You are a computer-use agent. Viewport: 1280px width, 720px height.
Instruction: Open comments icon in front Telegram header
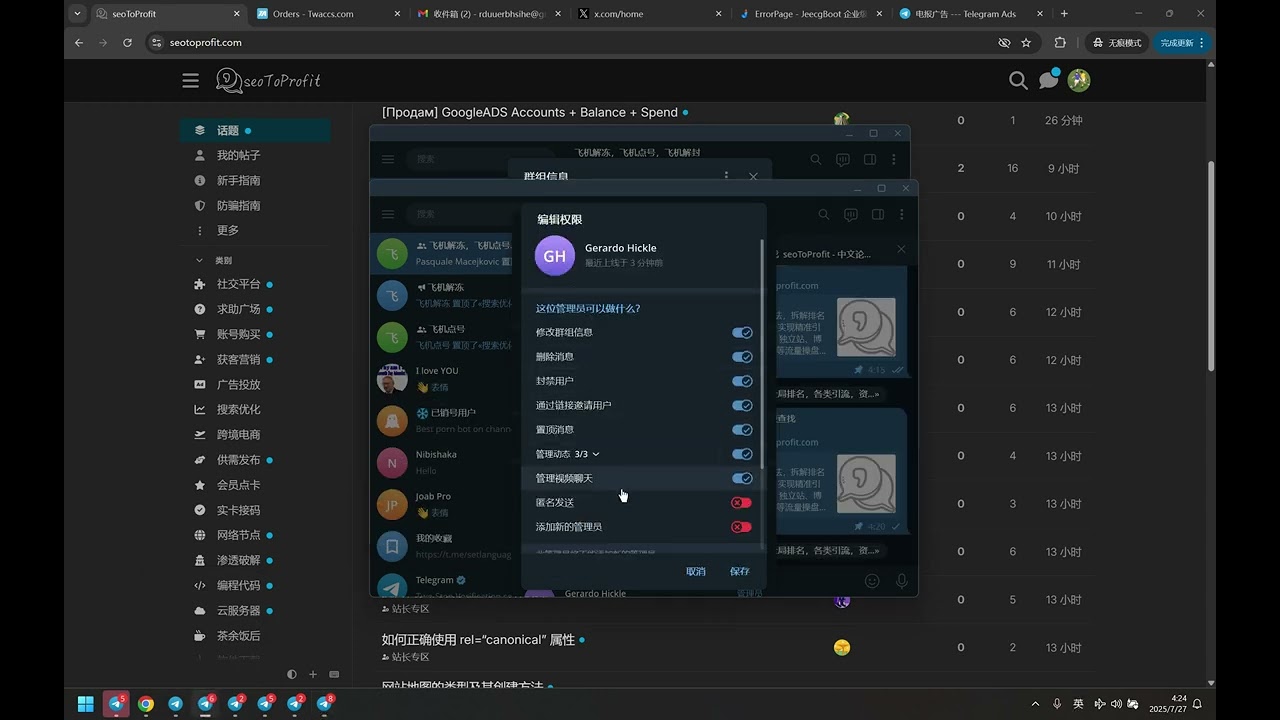pos(851,214)
